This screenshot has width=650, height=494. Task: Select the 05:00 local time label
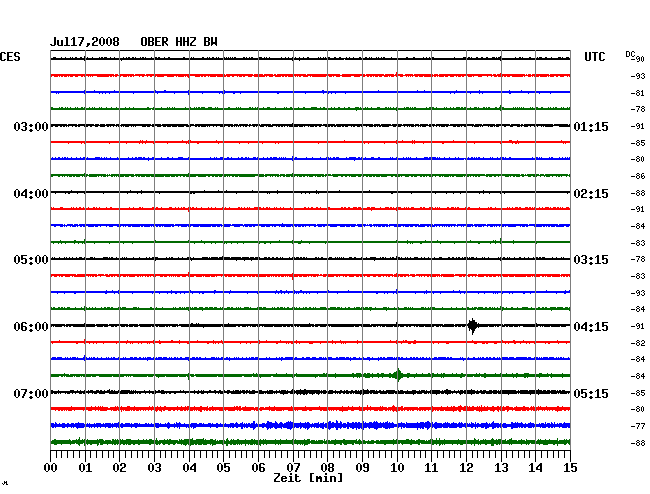31,260
